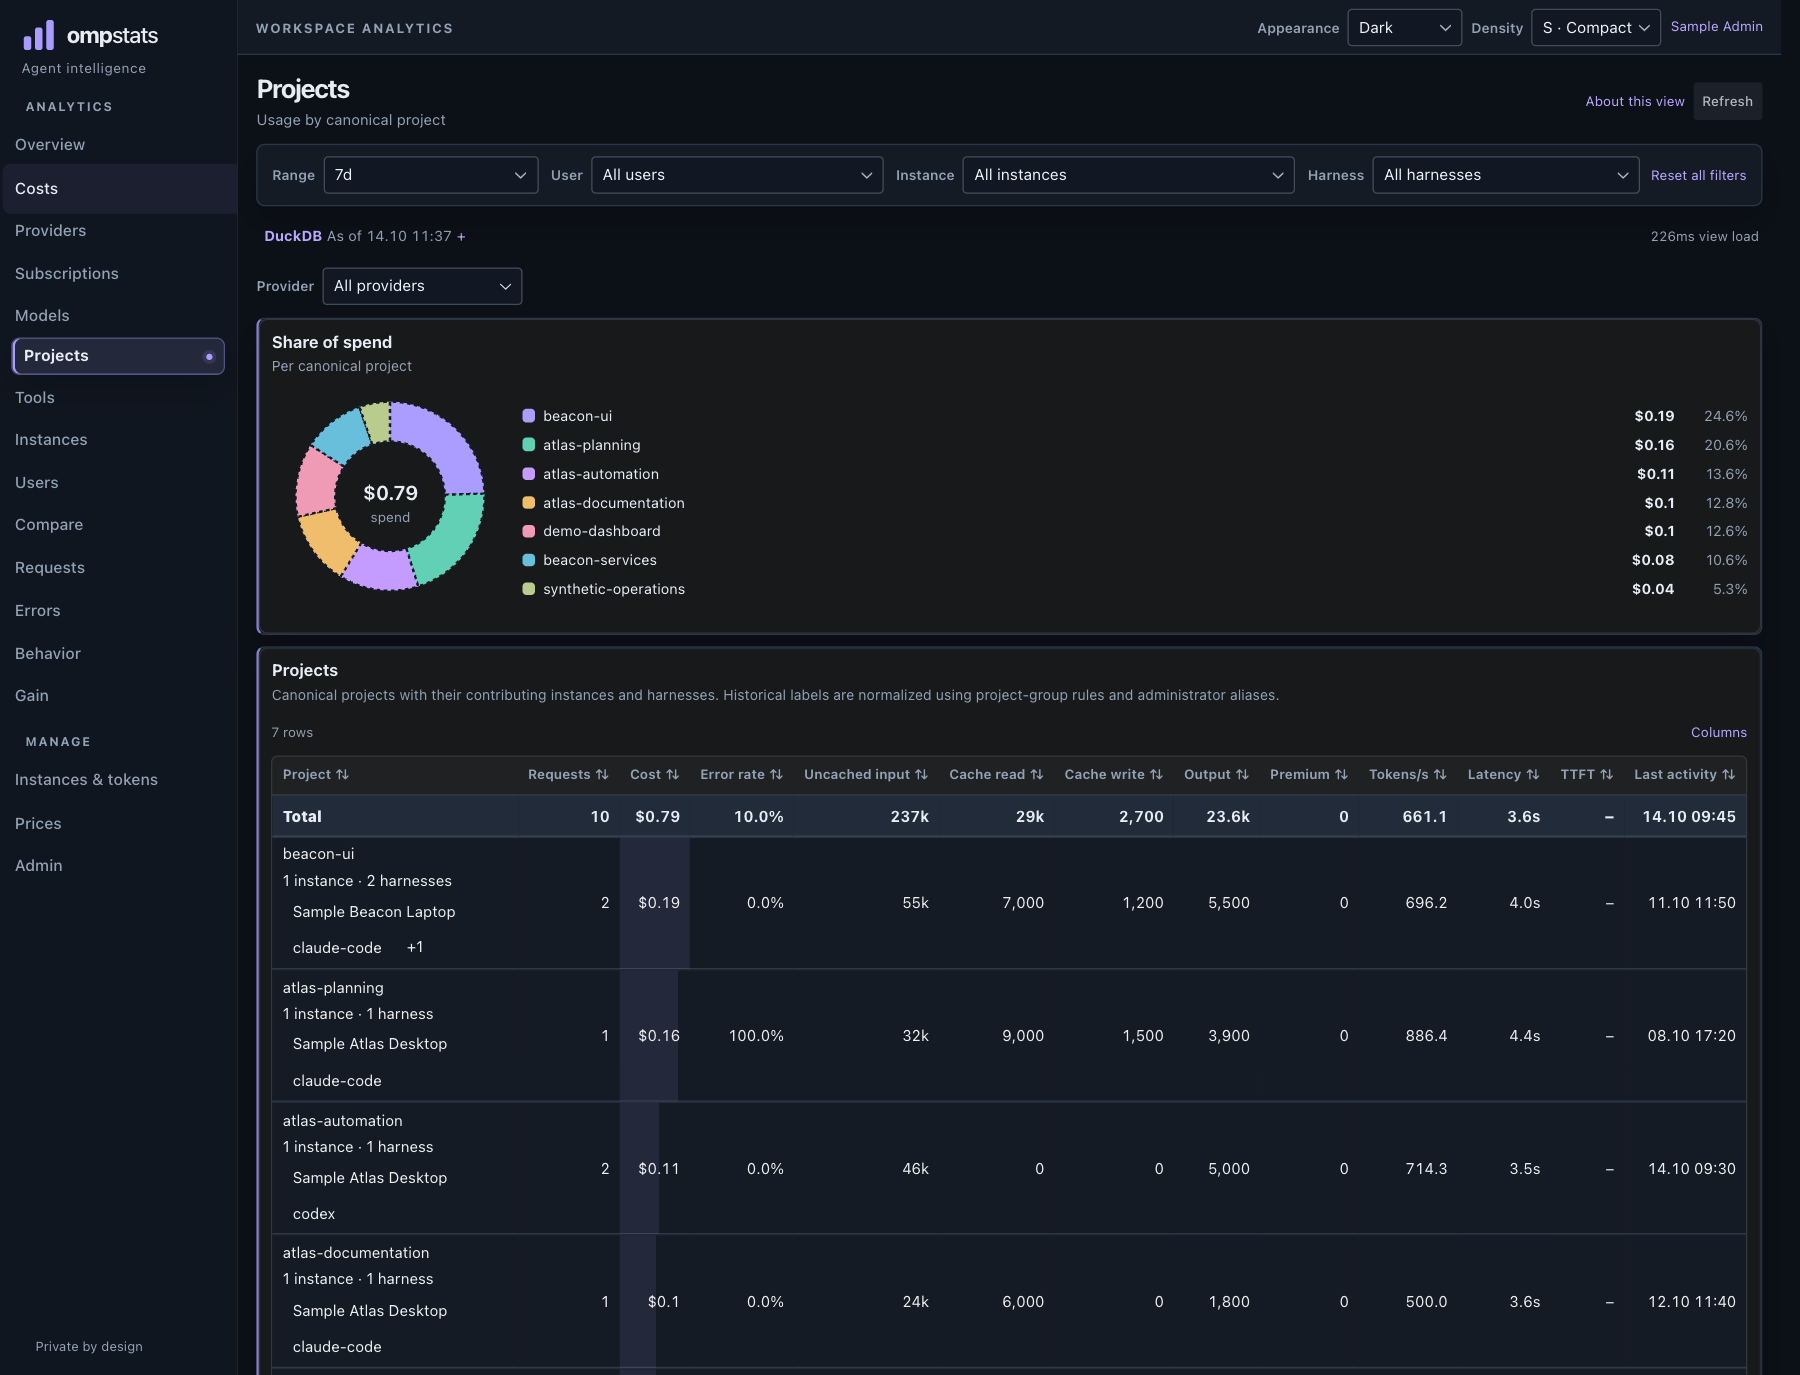Sort table by Uncached input column
Image resolution: width=1800 pixels, height=1375 pixels.
tap(866, 774)
